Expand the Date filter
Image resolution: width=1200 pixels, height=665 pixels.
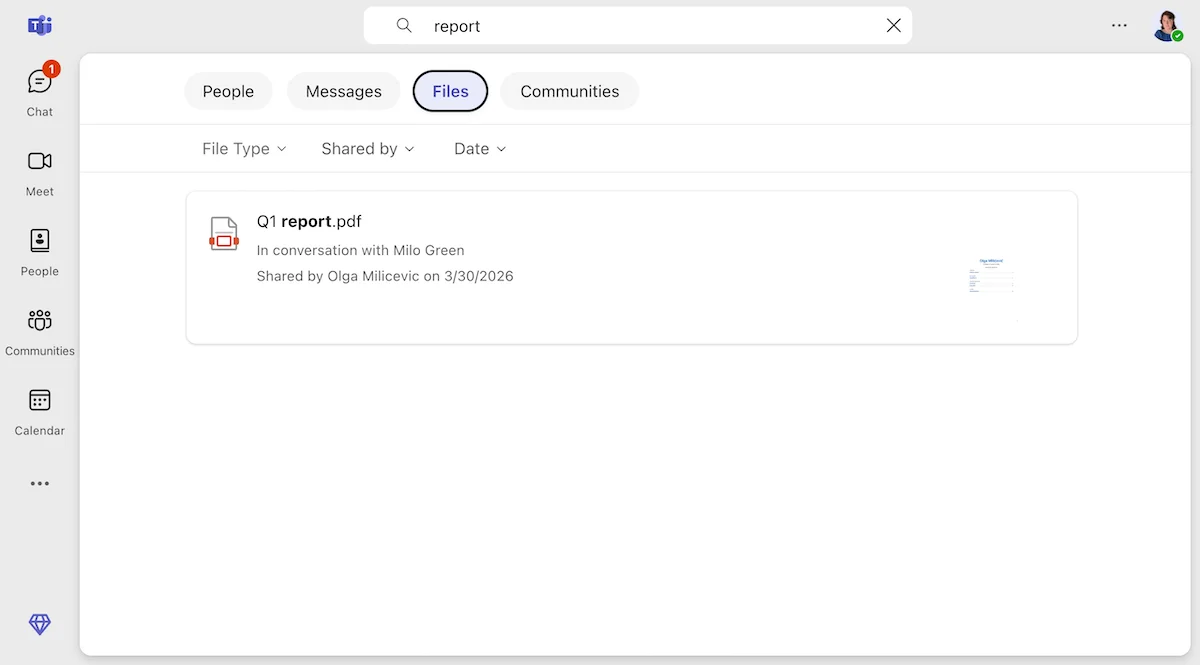[x=479, y=148]
